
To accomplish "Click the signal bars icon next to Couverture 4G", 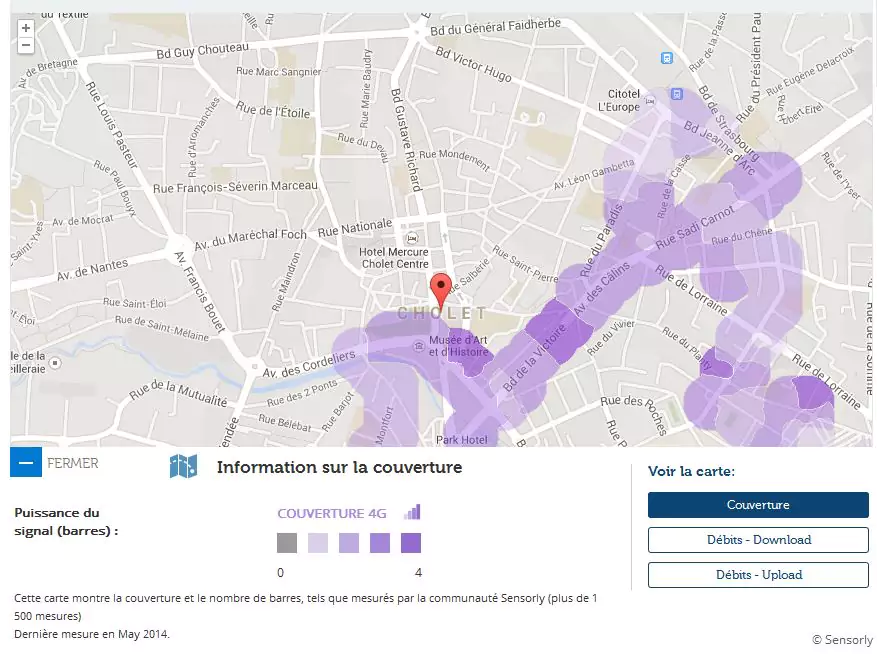I will coord(412,512).
